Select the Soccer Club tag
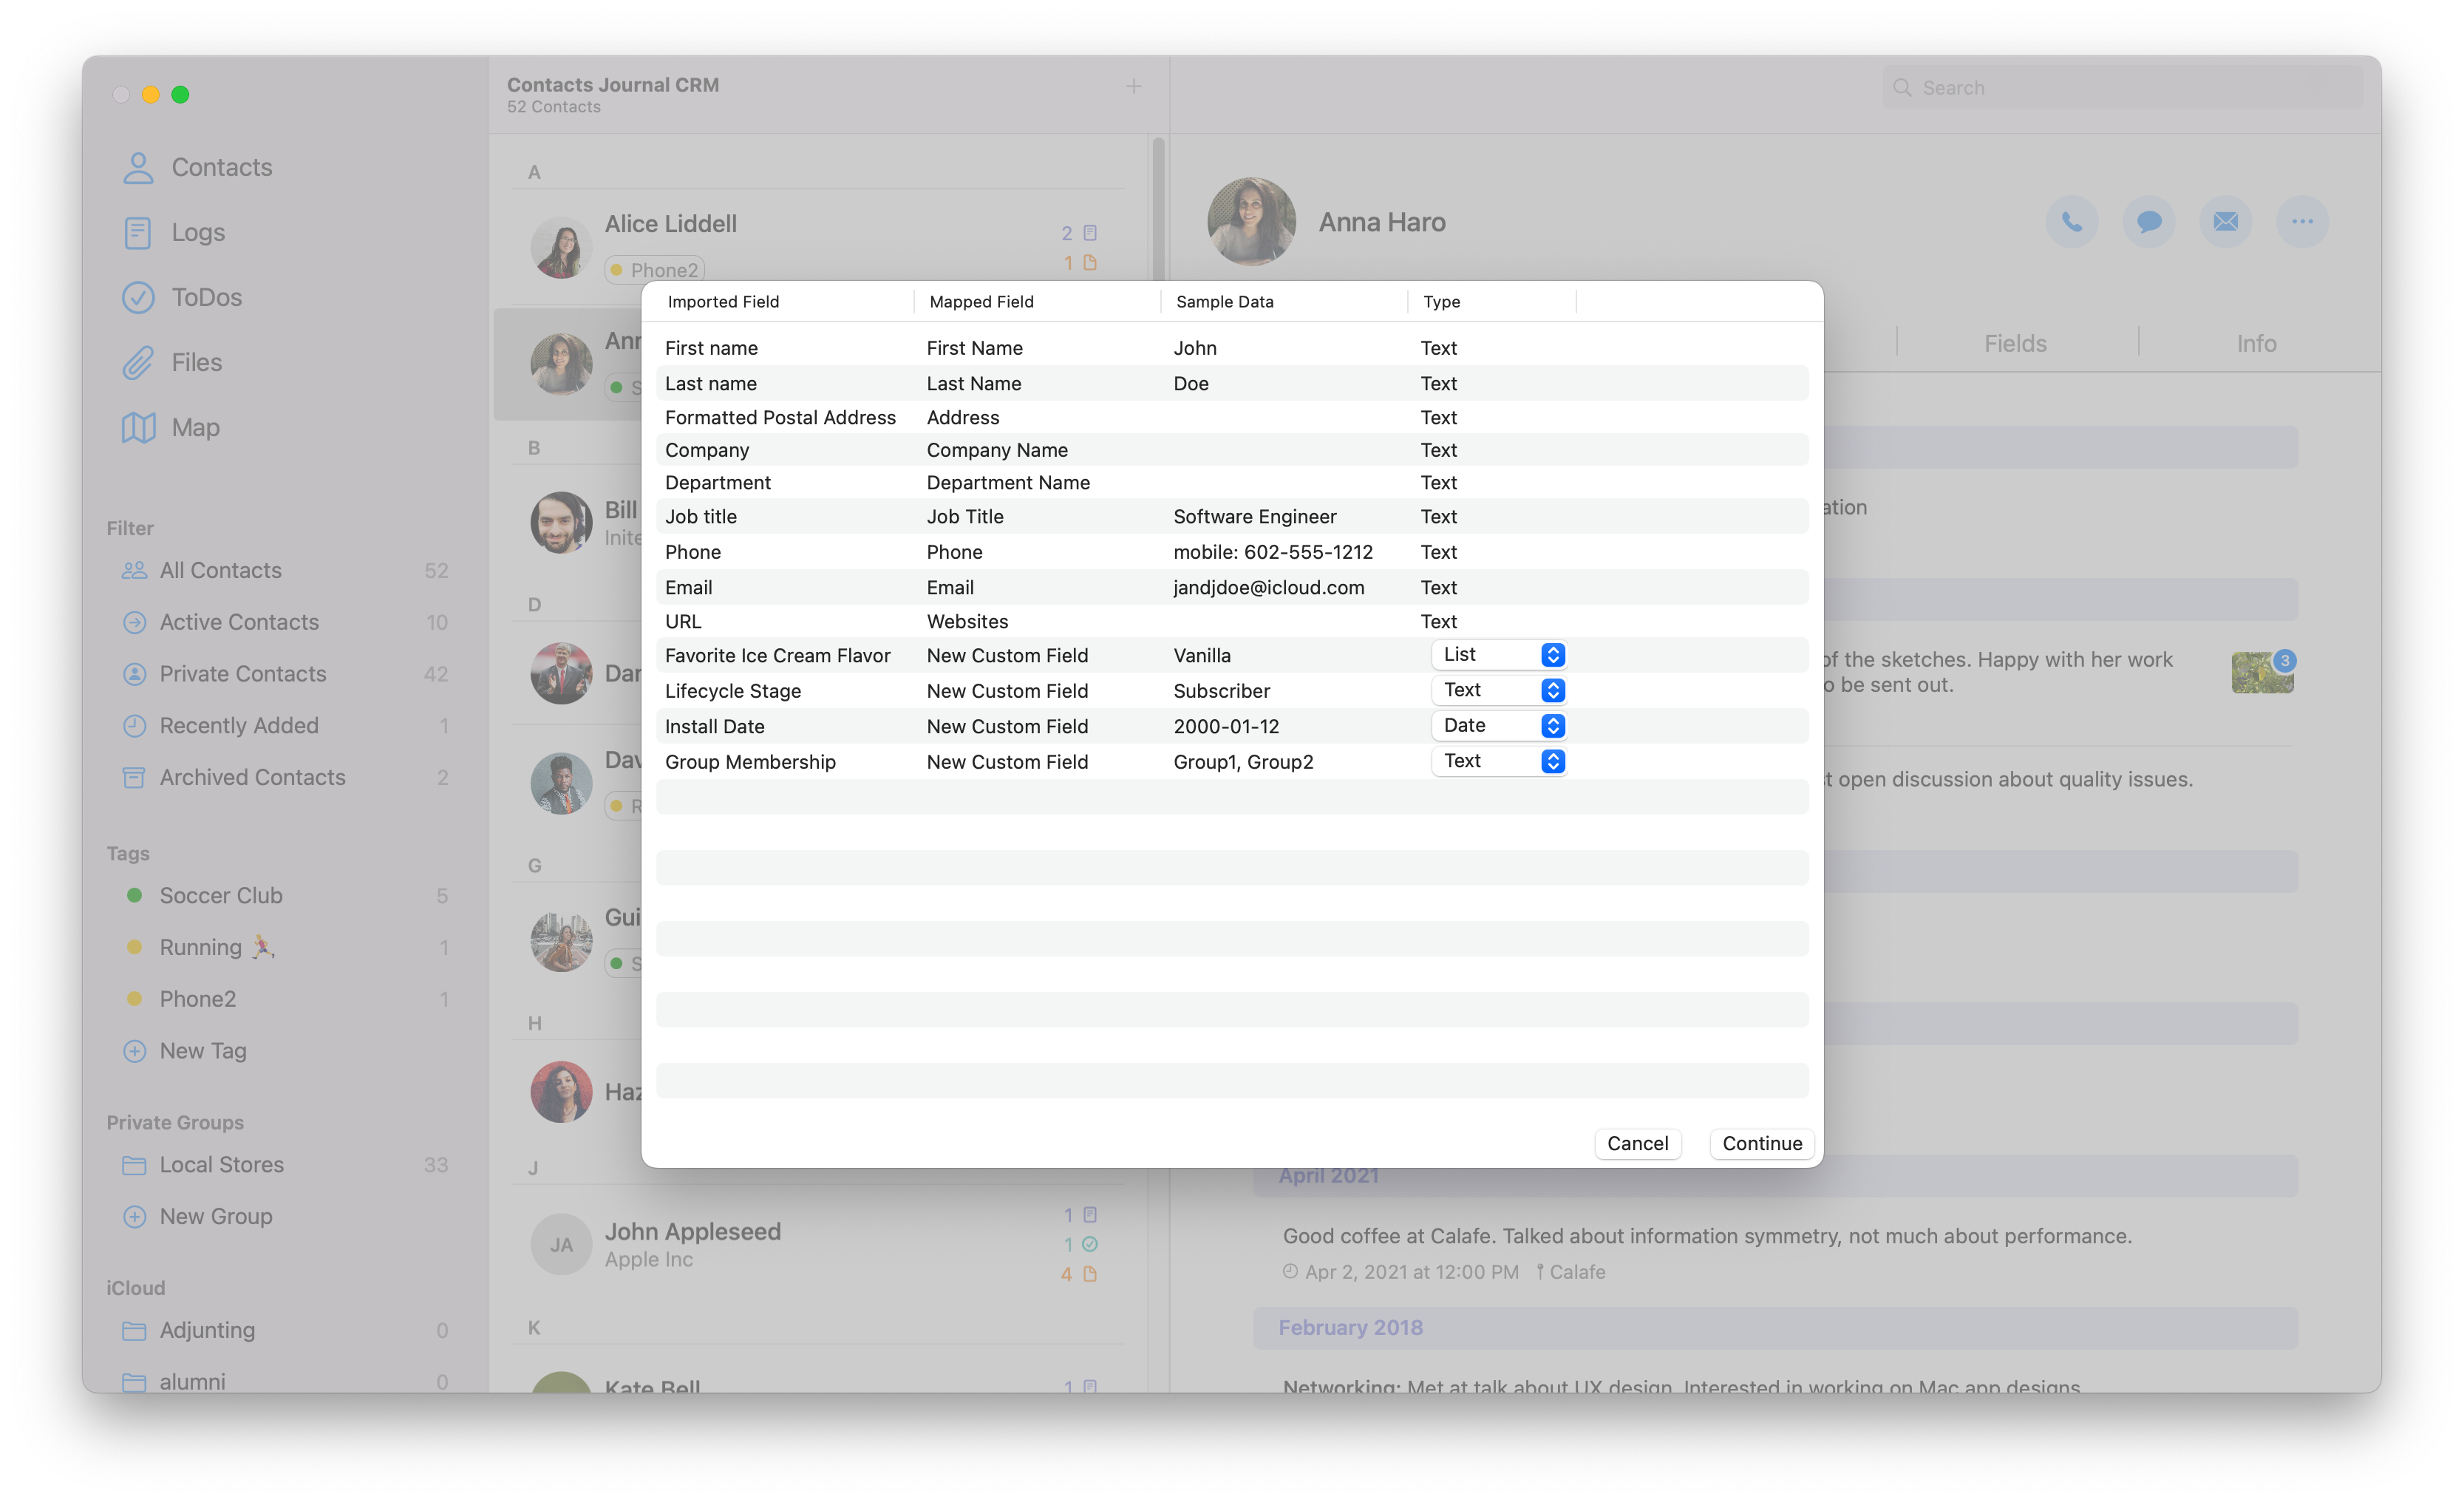This screenshot has height=1502, width=2464. pyautogui.click(x=221, y=896)
